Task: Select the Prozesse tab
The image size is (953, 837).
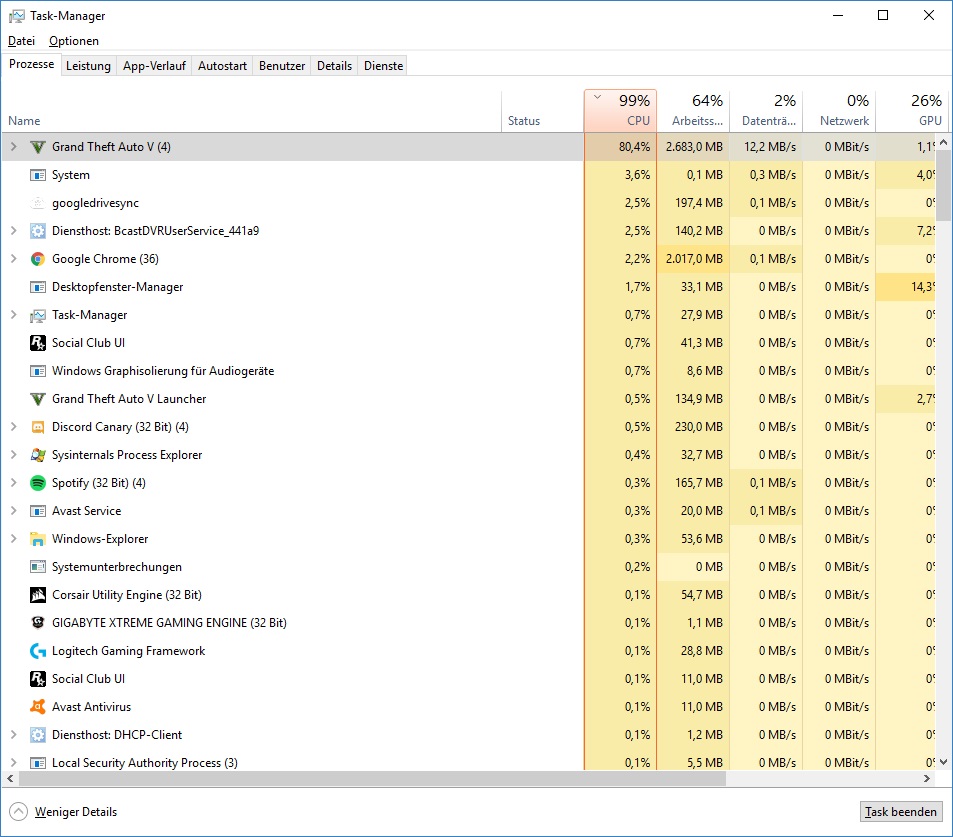Action: point(32,64)
